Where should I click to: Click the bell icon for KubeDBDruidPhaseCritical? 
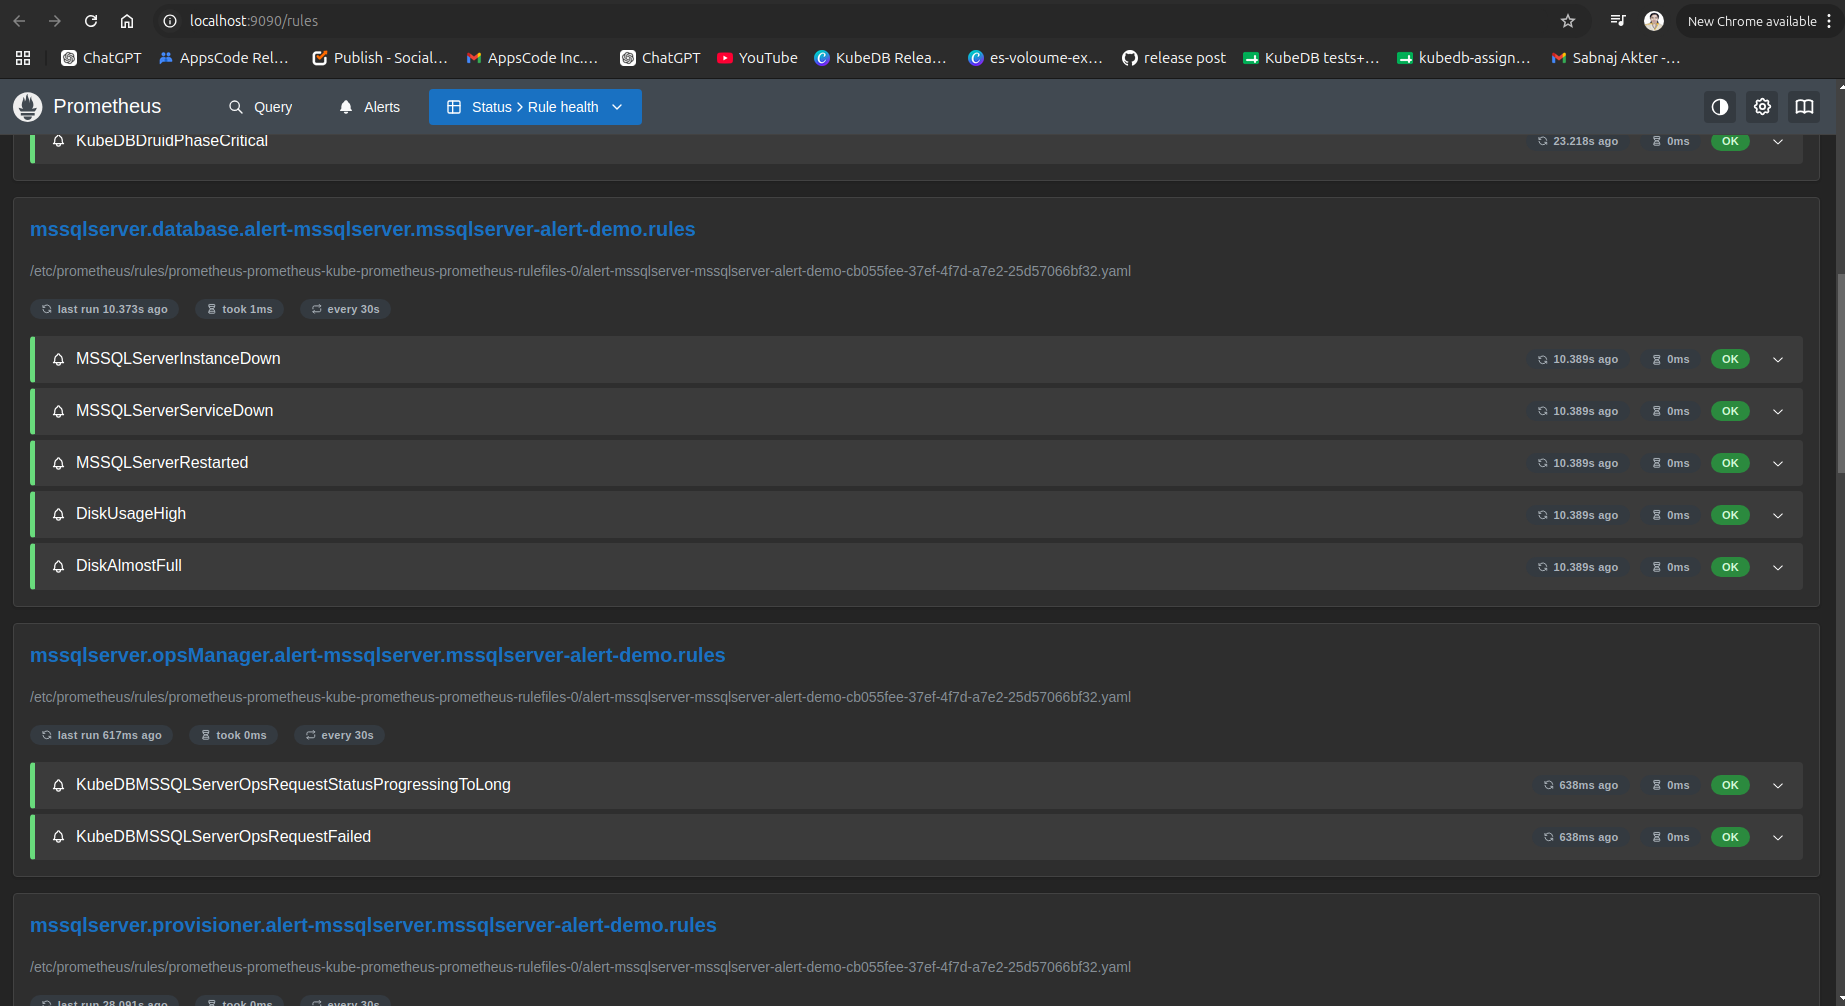(59, 141)
